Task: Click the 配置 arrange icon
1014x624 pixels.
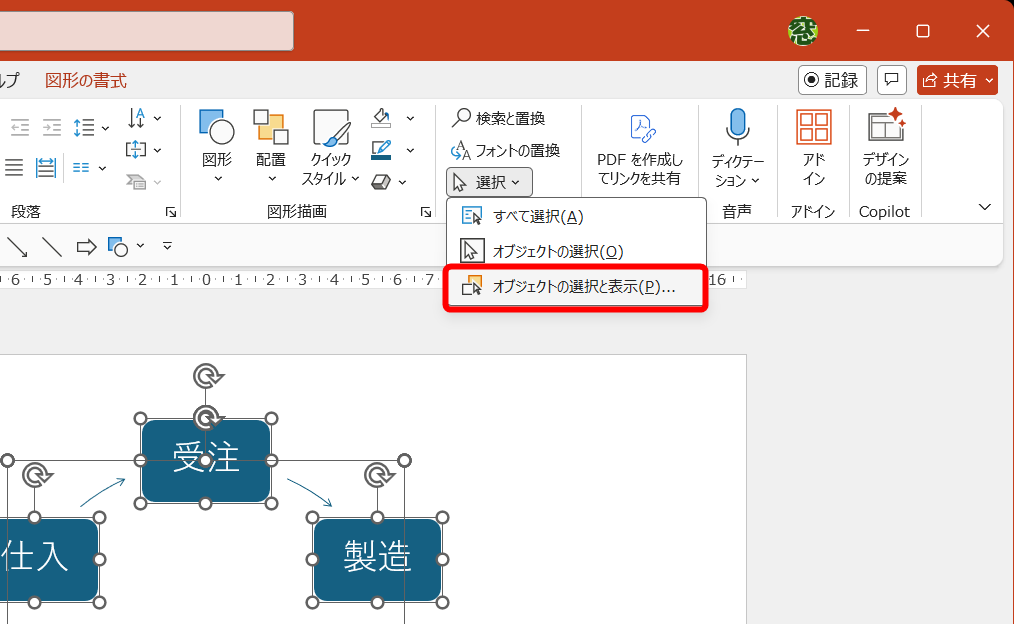Action: [x=270, y=135]
